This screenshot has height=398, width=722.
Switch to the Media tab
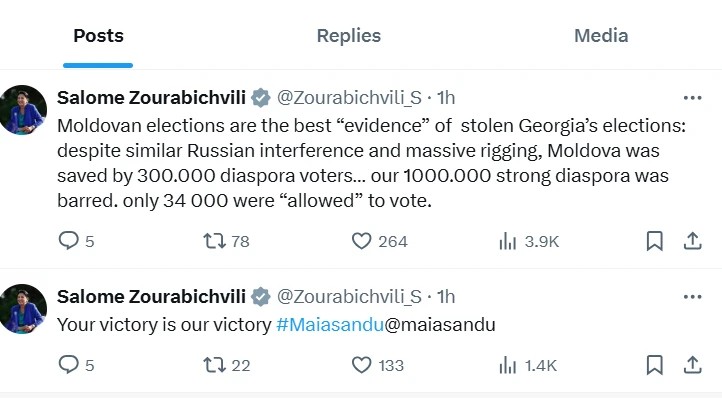(601, 35)
